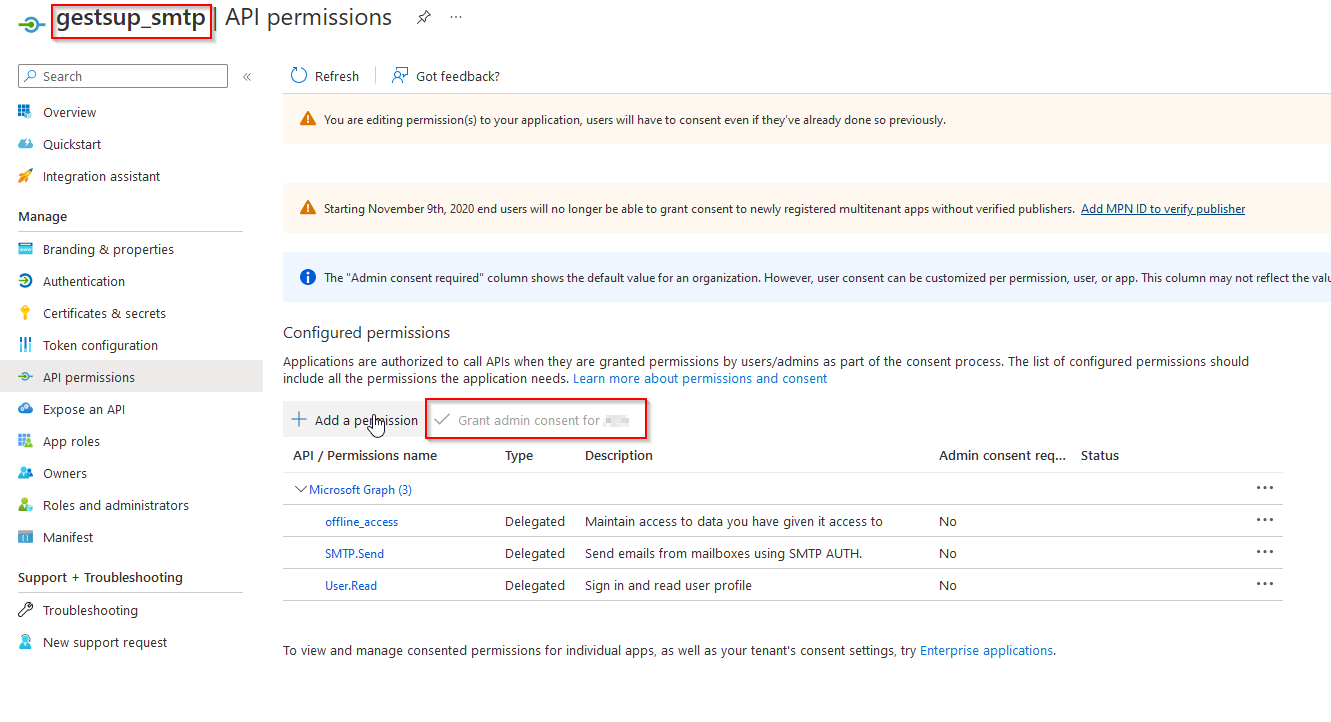This screenshot has width=1331, height=722.
Task: Click the Got feedback? label
Action: pyautogui.click(x=458, y=76)
